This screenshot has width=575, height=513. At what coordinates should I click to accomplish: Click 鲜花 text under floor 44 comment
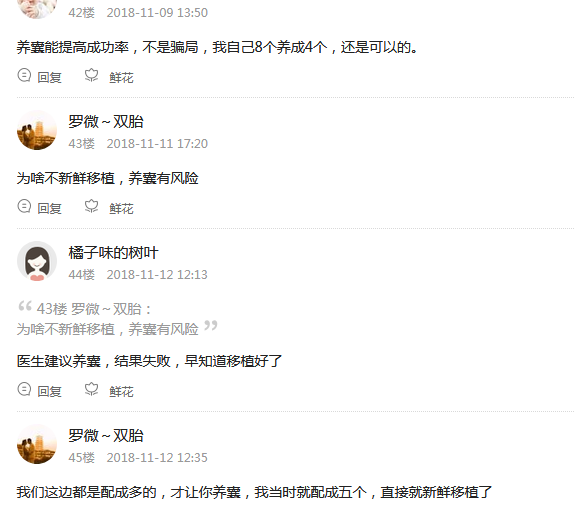[121, 391]
